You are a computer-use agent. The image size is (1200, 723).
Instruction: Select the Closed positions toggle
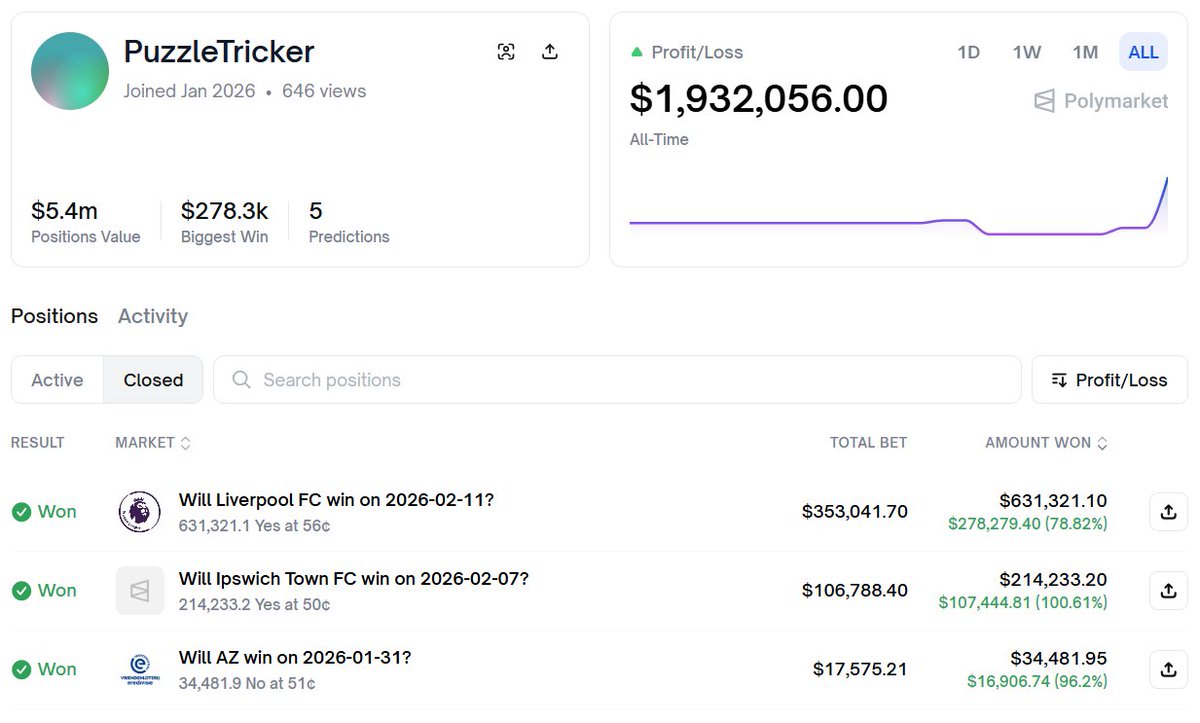click(x=153, y=380)
